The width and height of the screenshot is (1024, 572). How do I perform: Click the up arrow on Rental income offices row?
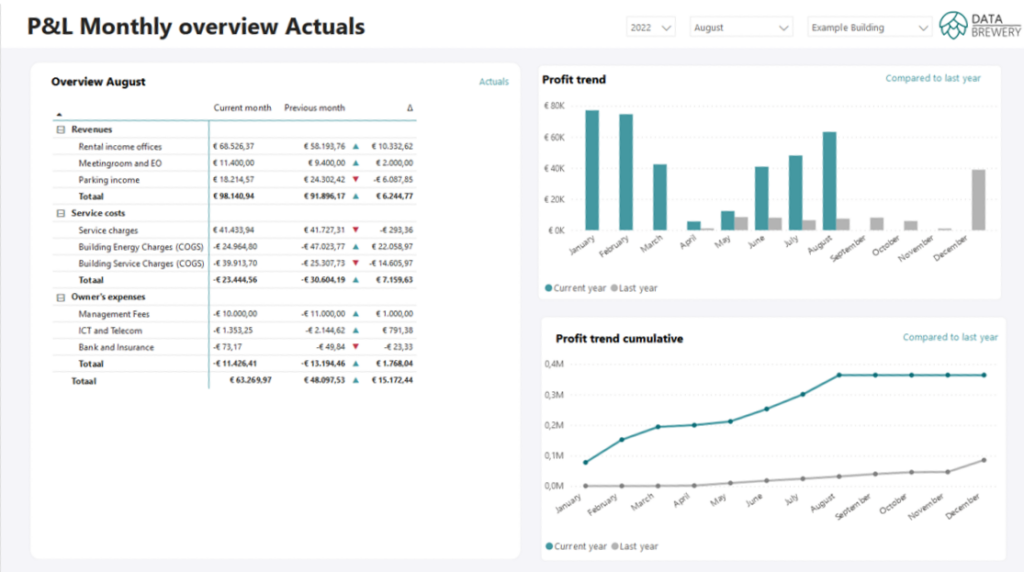pos(355,147)
